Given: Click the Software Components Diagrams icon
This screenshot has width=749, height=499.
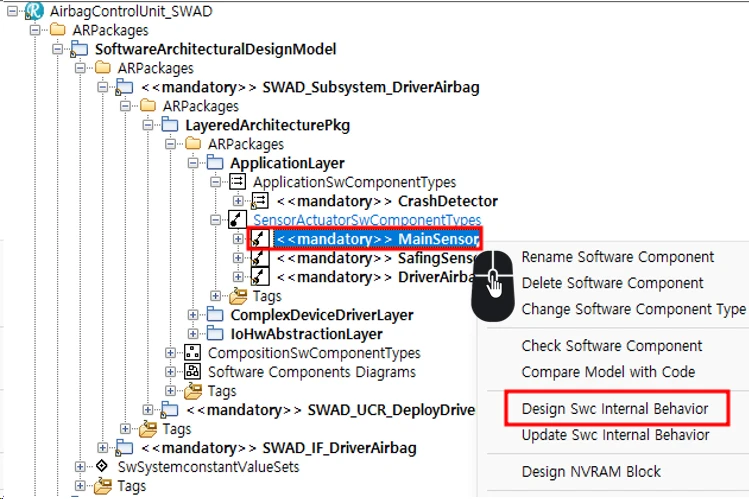Looking at the screenshot, I should tap(193, 372).
